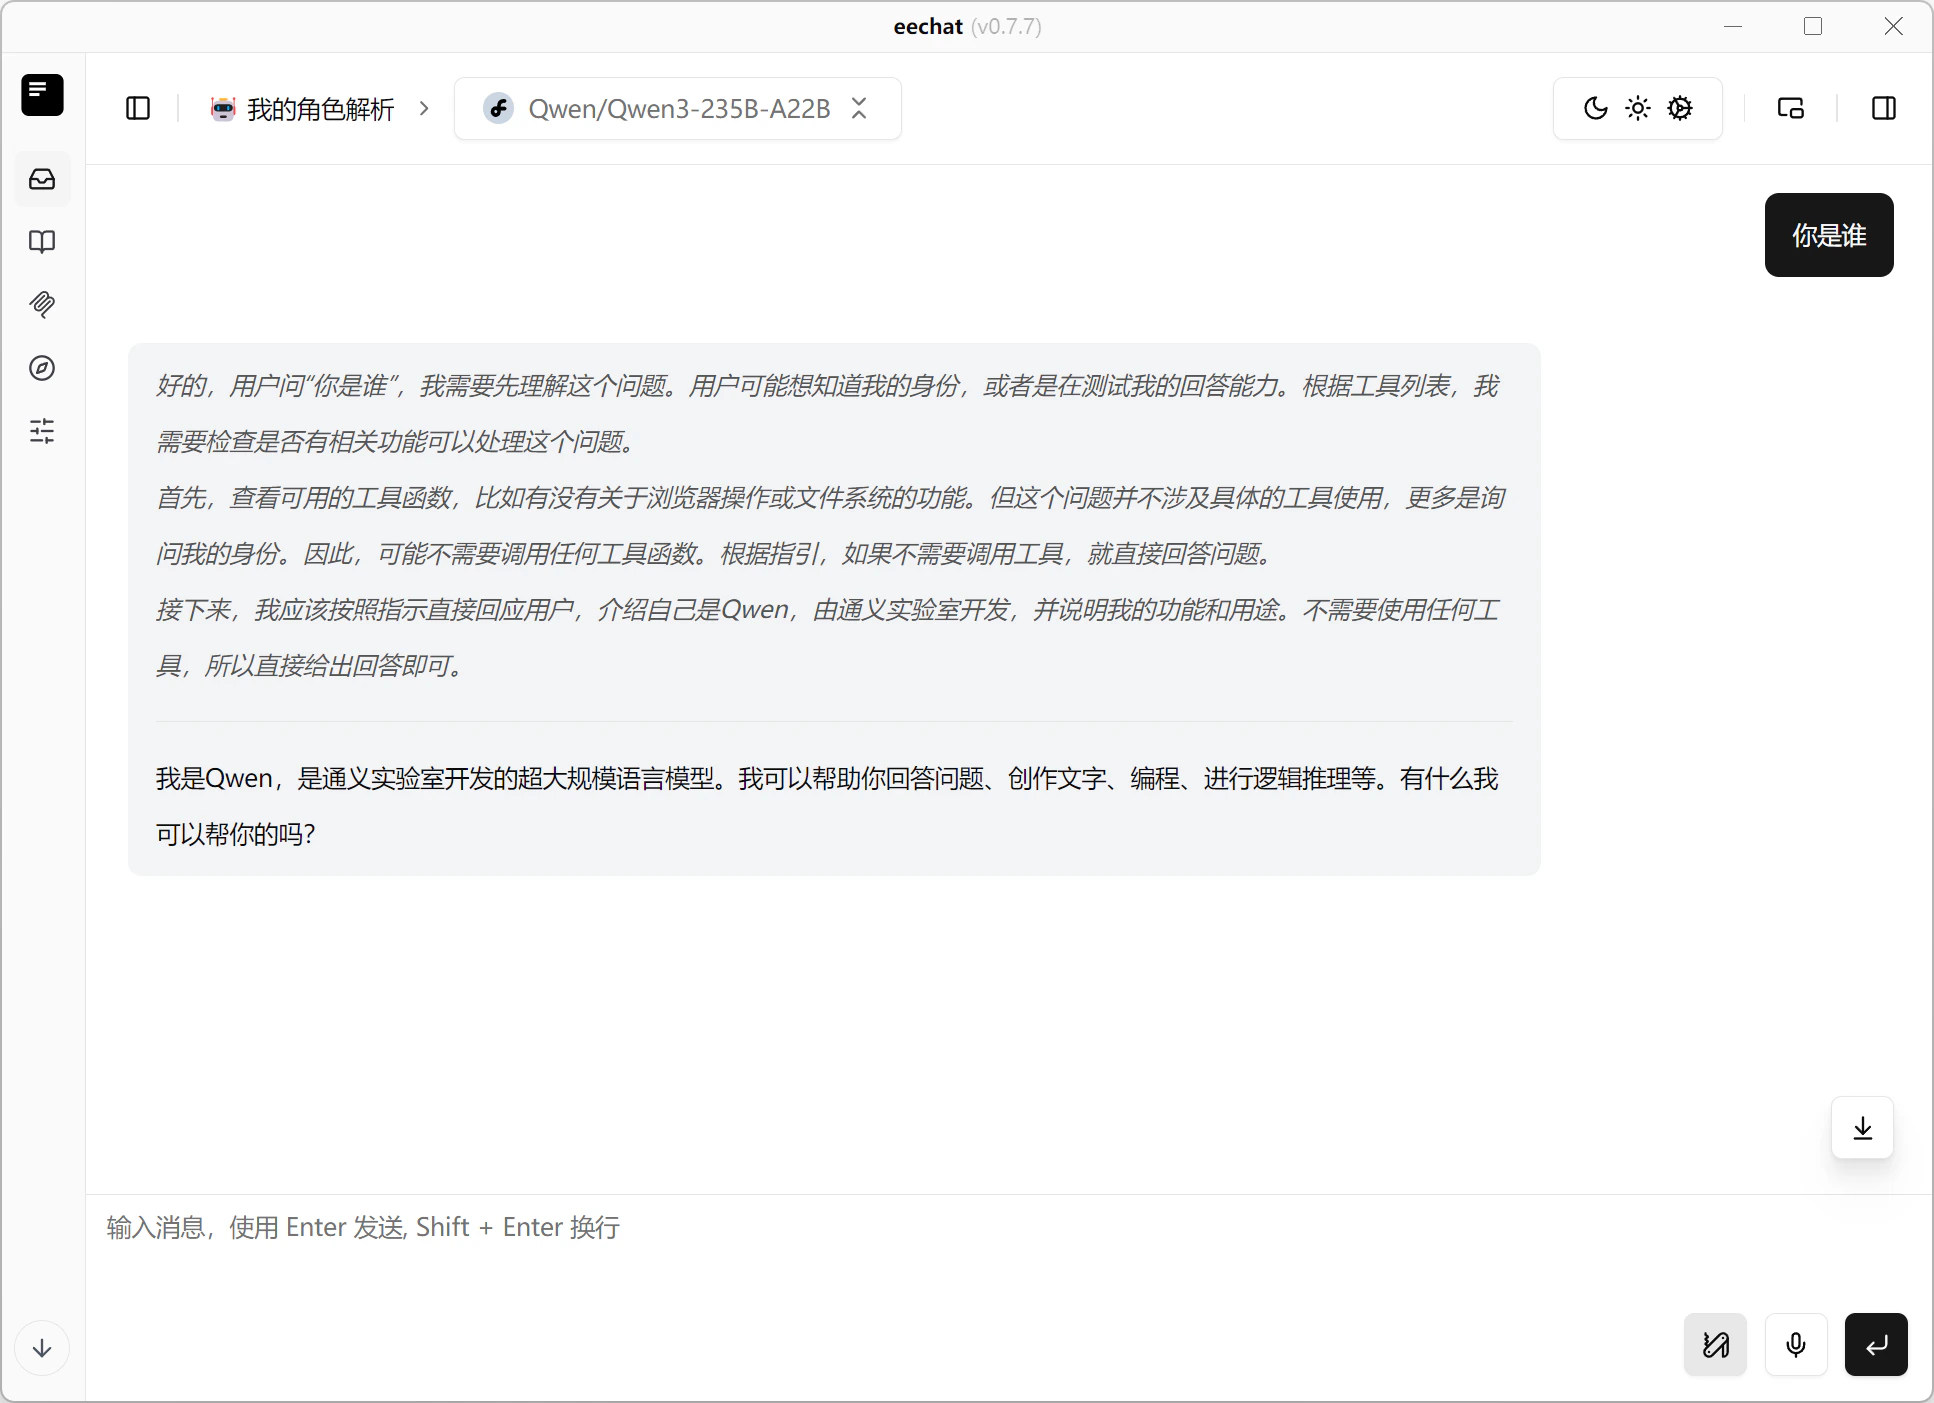Viewport: 1934px width, 1403px height.
Task: Switch to light mode sun icon
Action: (x=1638, y=108)
